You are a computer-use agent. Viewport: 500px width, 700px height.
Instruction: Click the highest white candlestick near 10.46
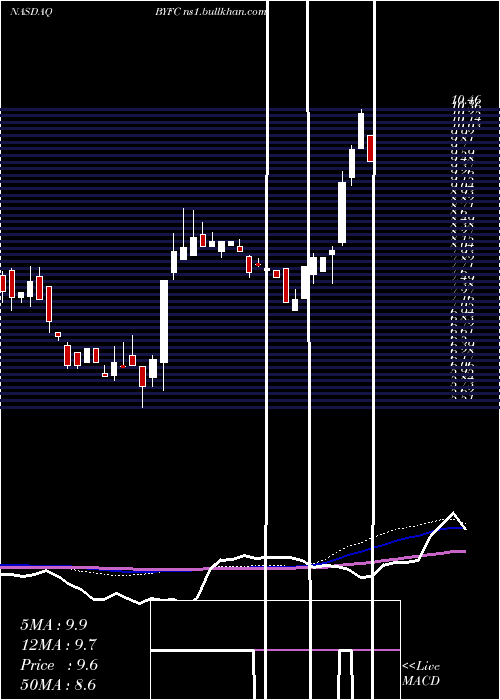point(361,131)
